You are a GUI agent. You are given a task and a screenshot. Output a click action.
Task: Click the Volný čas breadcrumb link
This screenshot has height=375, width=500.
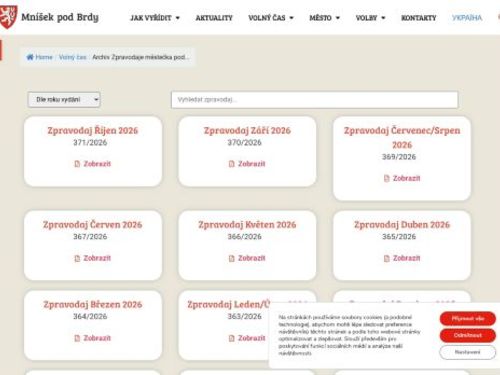pos(72,57)
